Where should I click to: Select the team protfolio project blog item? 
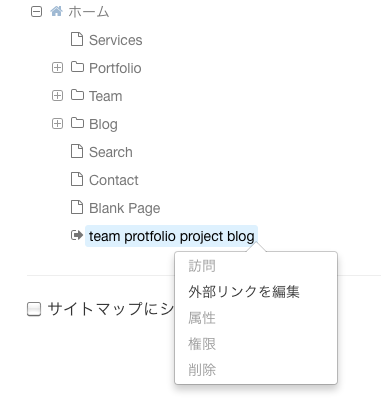(171, 236)
